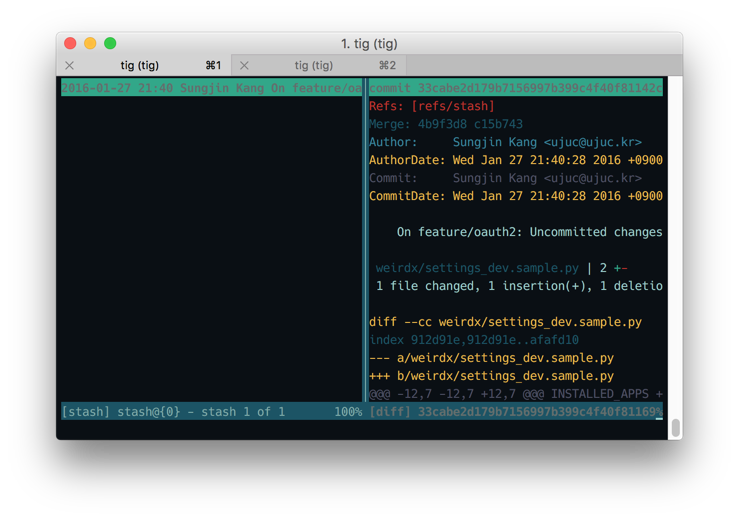Image resolution: width=739 pixels, height=520 pixels.
Task: Click the Refs: [refs/stash] line
Action: click(432, 106)
